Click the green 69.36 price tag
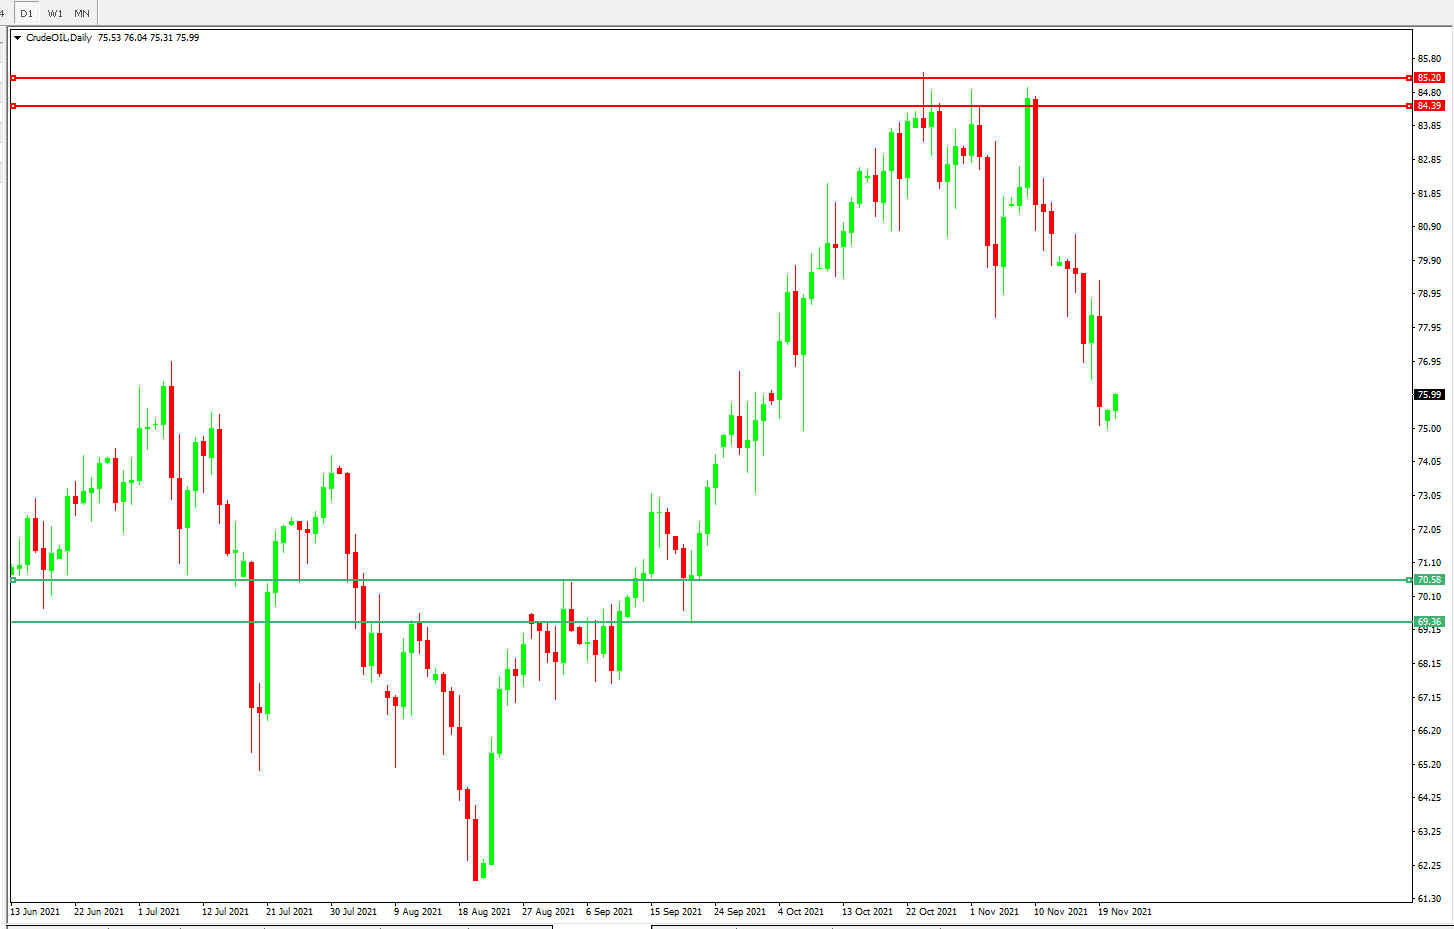This screenshot has height=929, width=1454. [x=1429, y=622]
